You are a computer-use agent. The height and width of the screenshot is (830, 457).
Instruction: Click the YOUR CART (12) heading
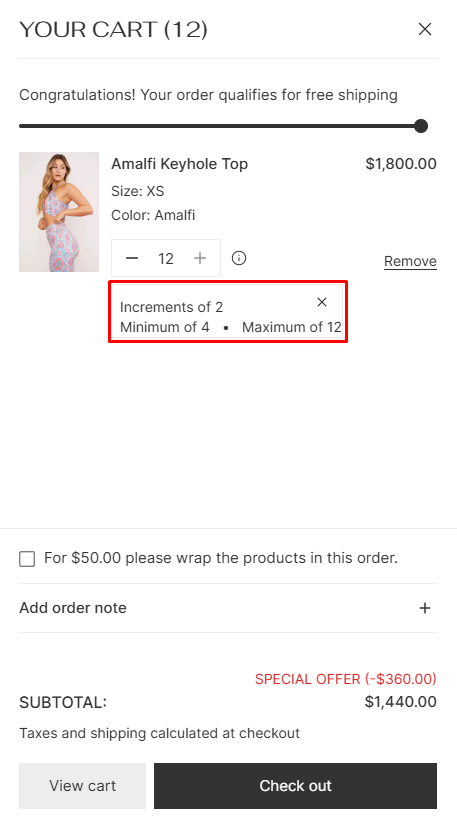tap(113, 30)
